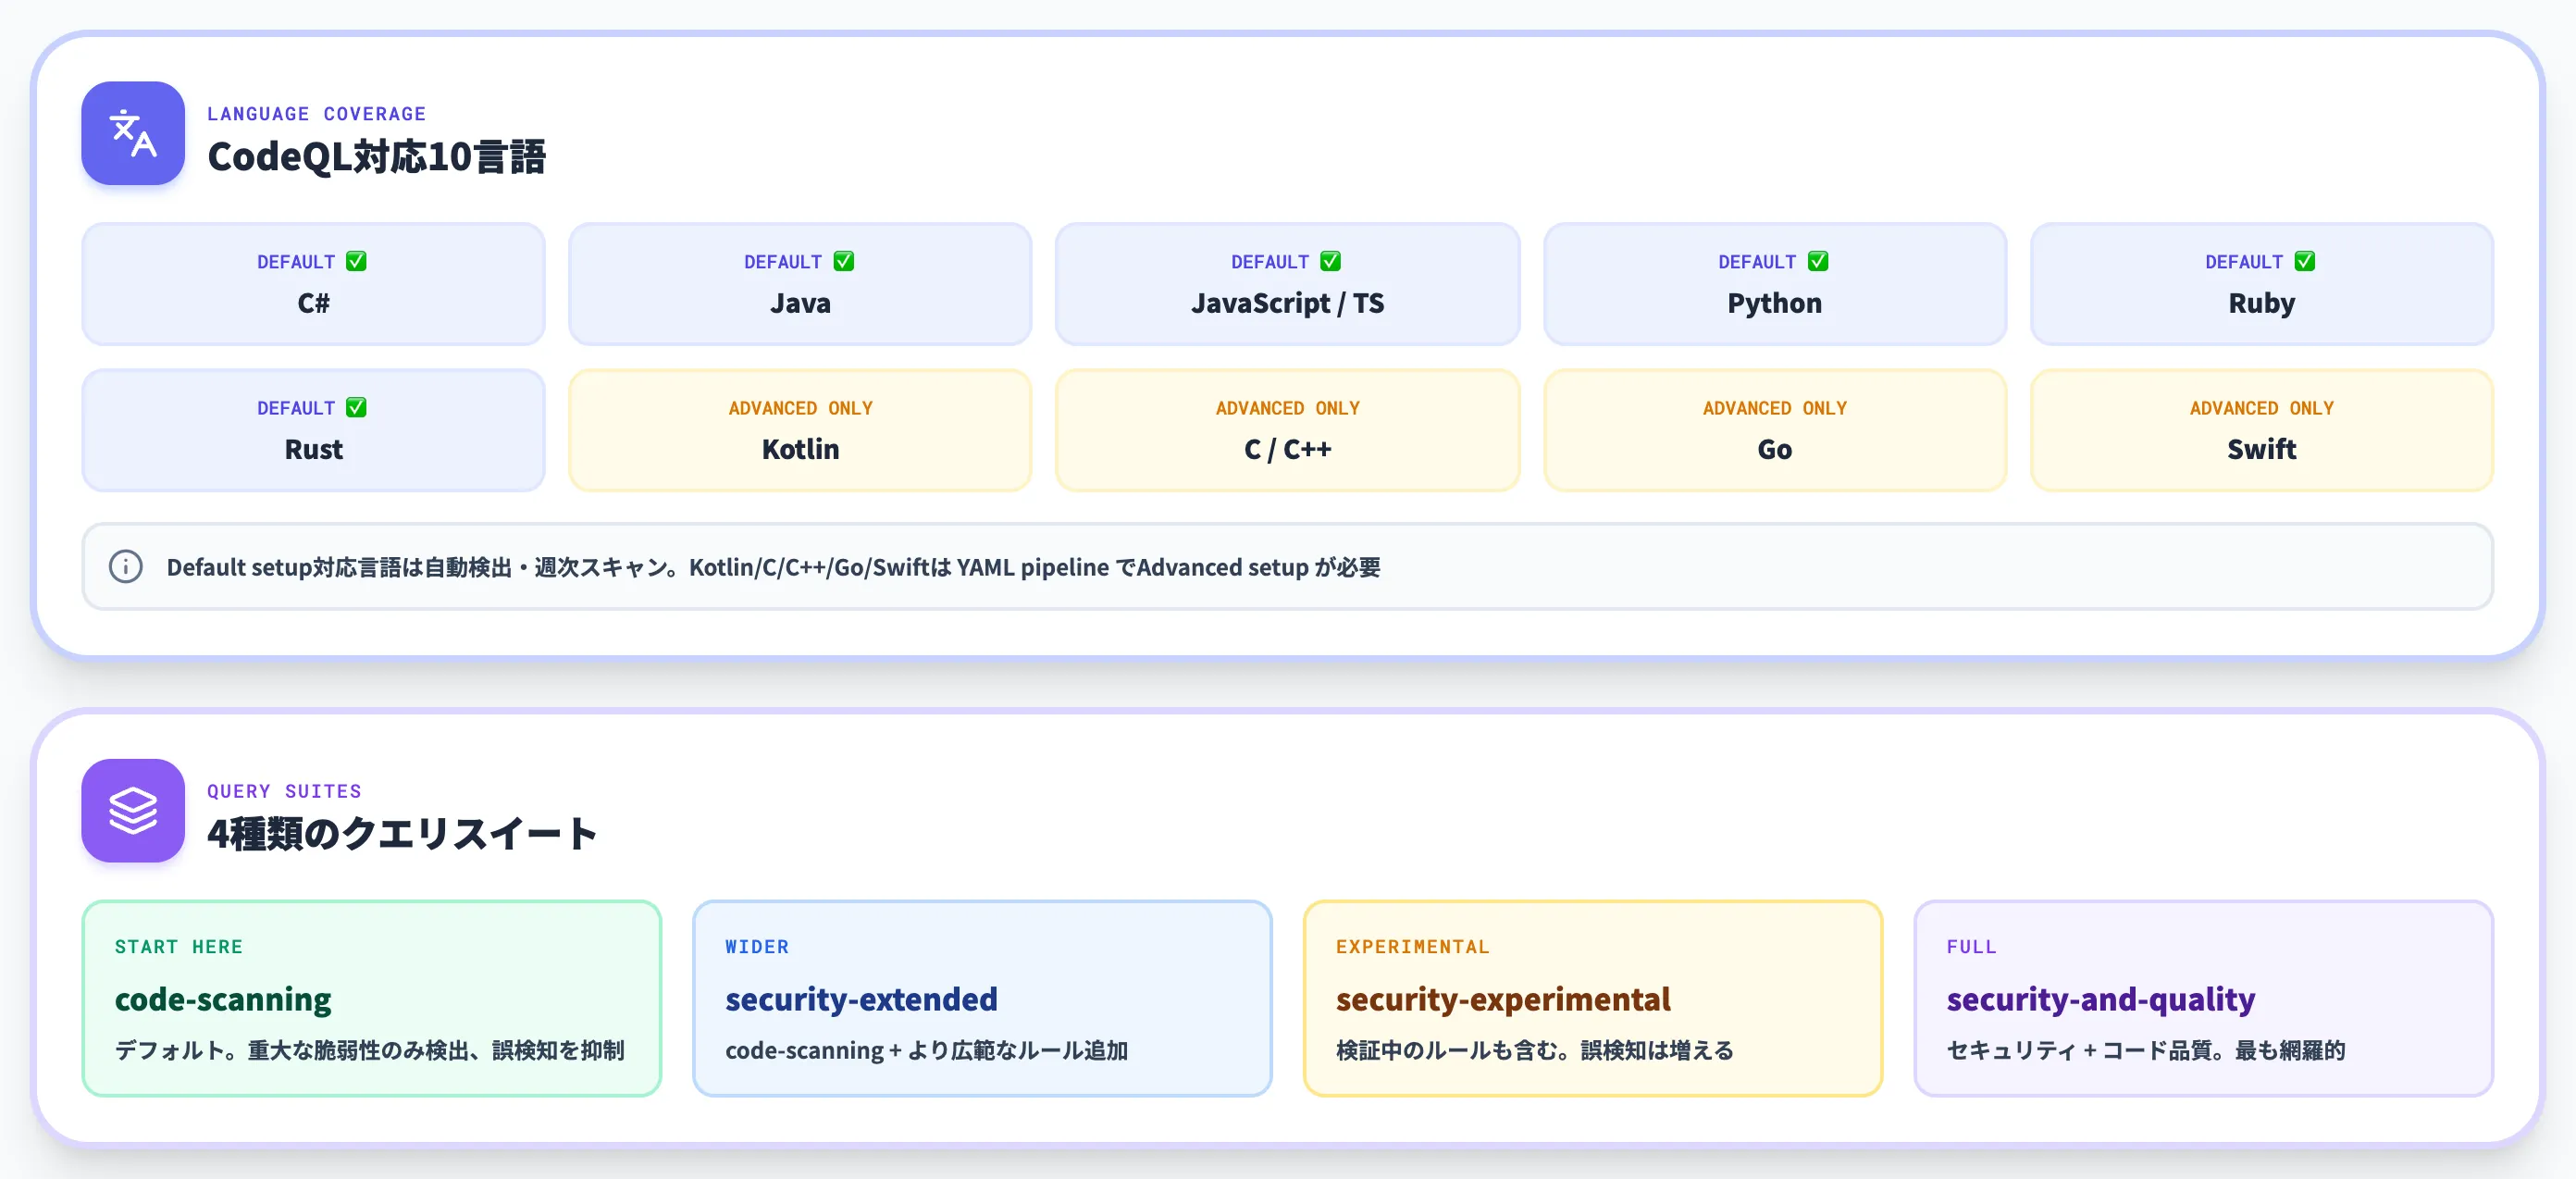The width and height of the screenshot is (2576, 1179).
Task: Click the code-scanning + より広範なルール追加 description
Action: [x=926, y=1050]
